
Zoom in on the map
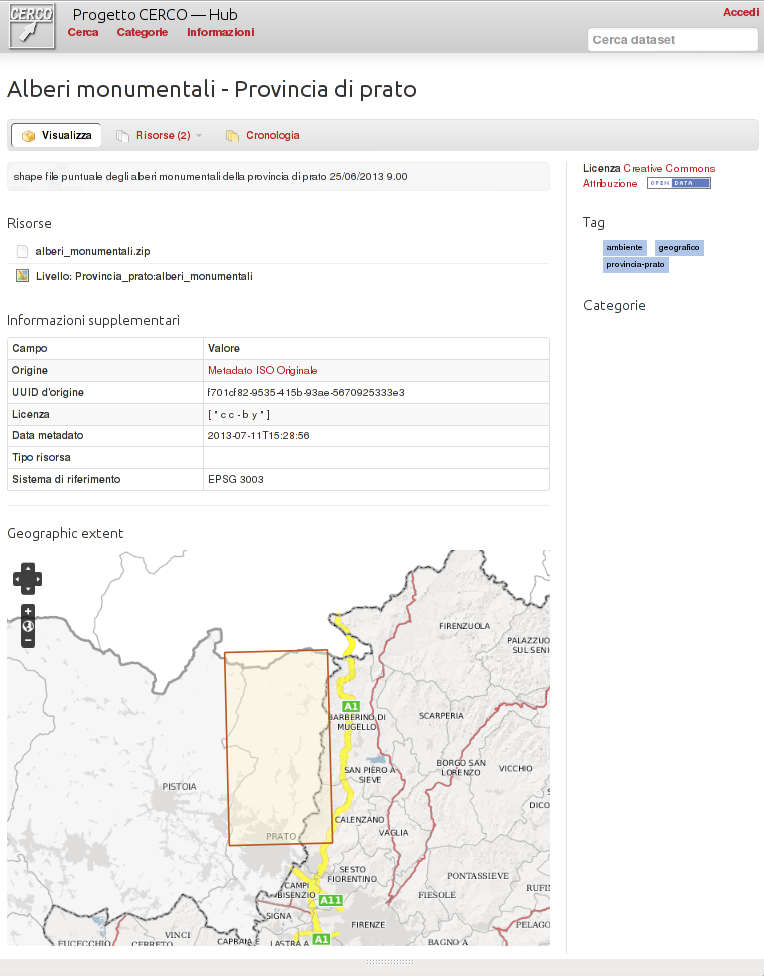pyautogui.click(x=27, y=611)
